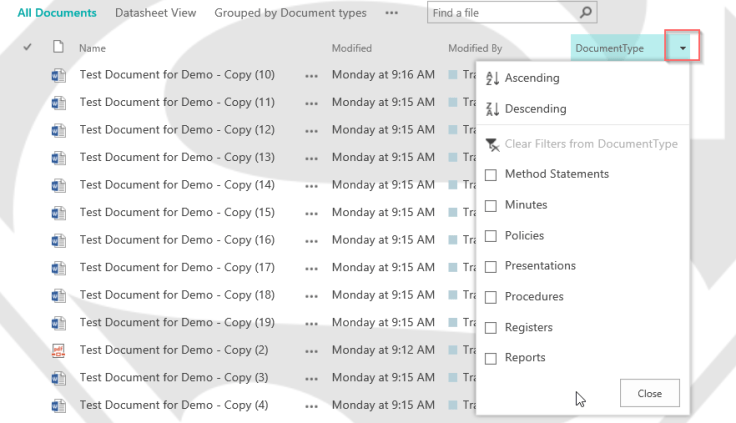Click the Modified column header
This screenshot has width=736, height=423.
click(351, 48)
